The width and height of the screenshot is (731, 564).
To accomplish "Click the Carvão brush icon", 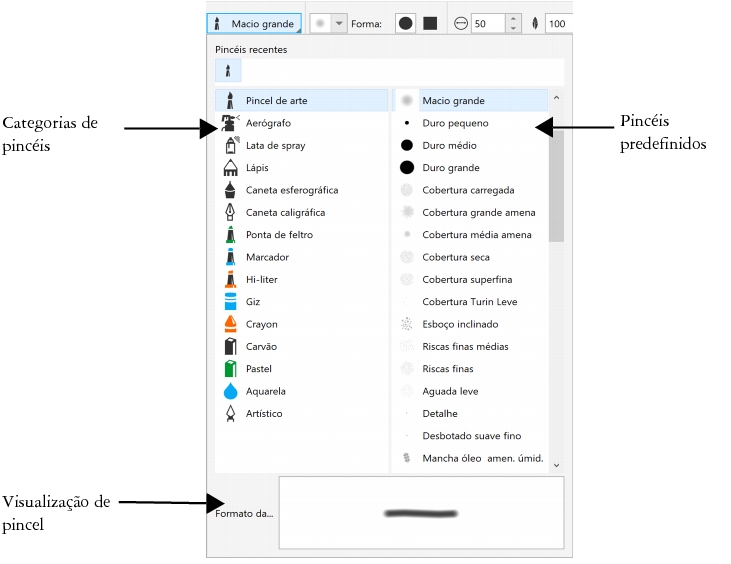I will [230, 347].
